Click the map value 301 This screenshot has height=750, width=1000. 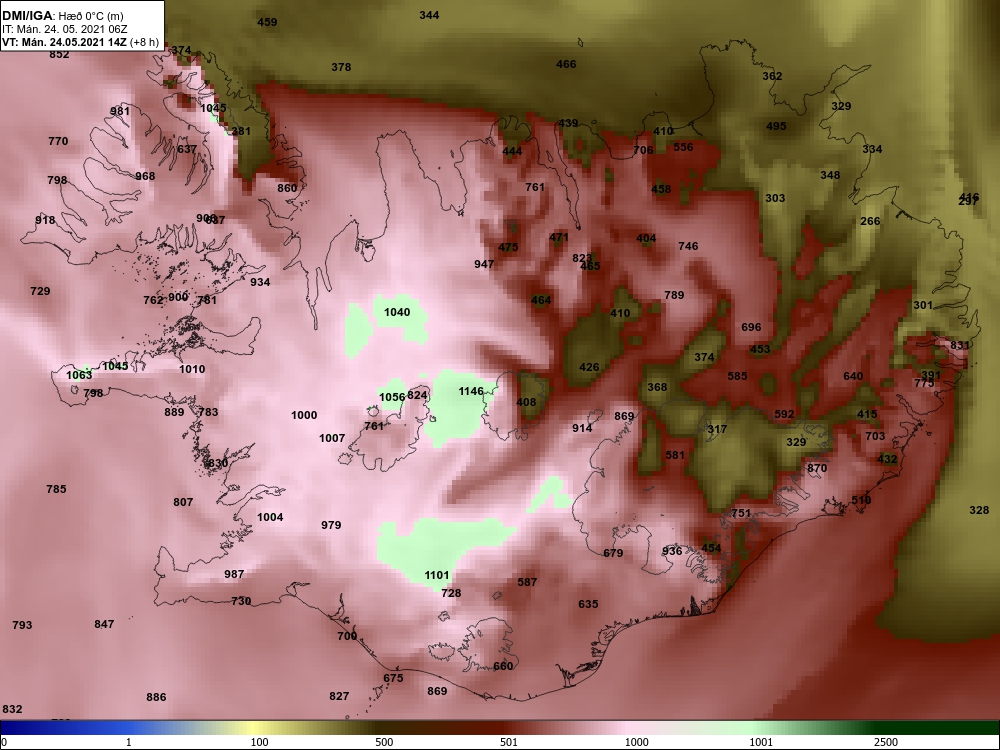click(x=923, y=305)
